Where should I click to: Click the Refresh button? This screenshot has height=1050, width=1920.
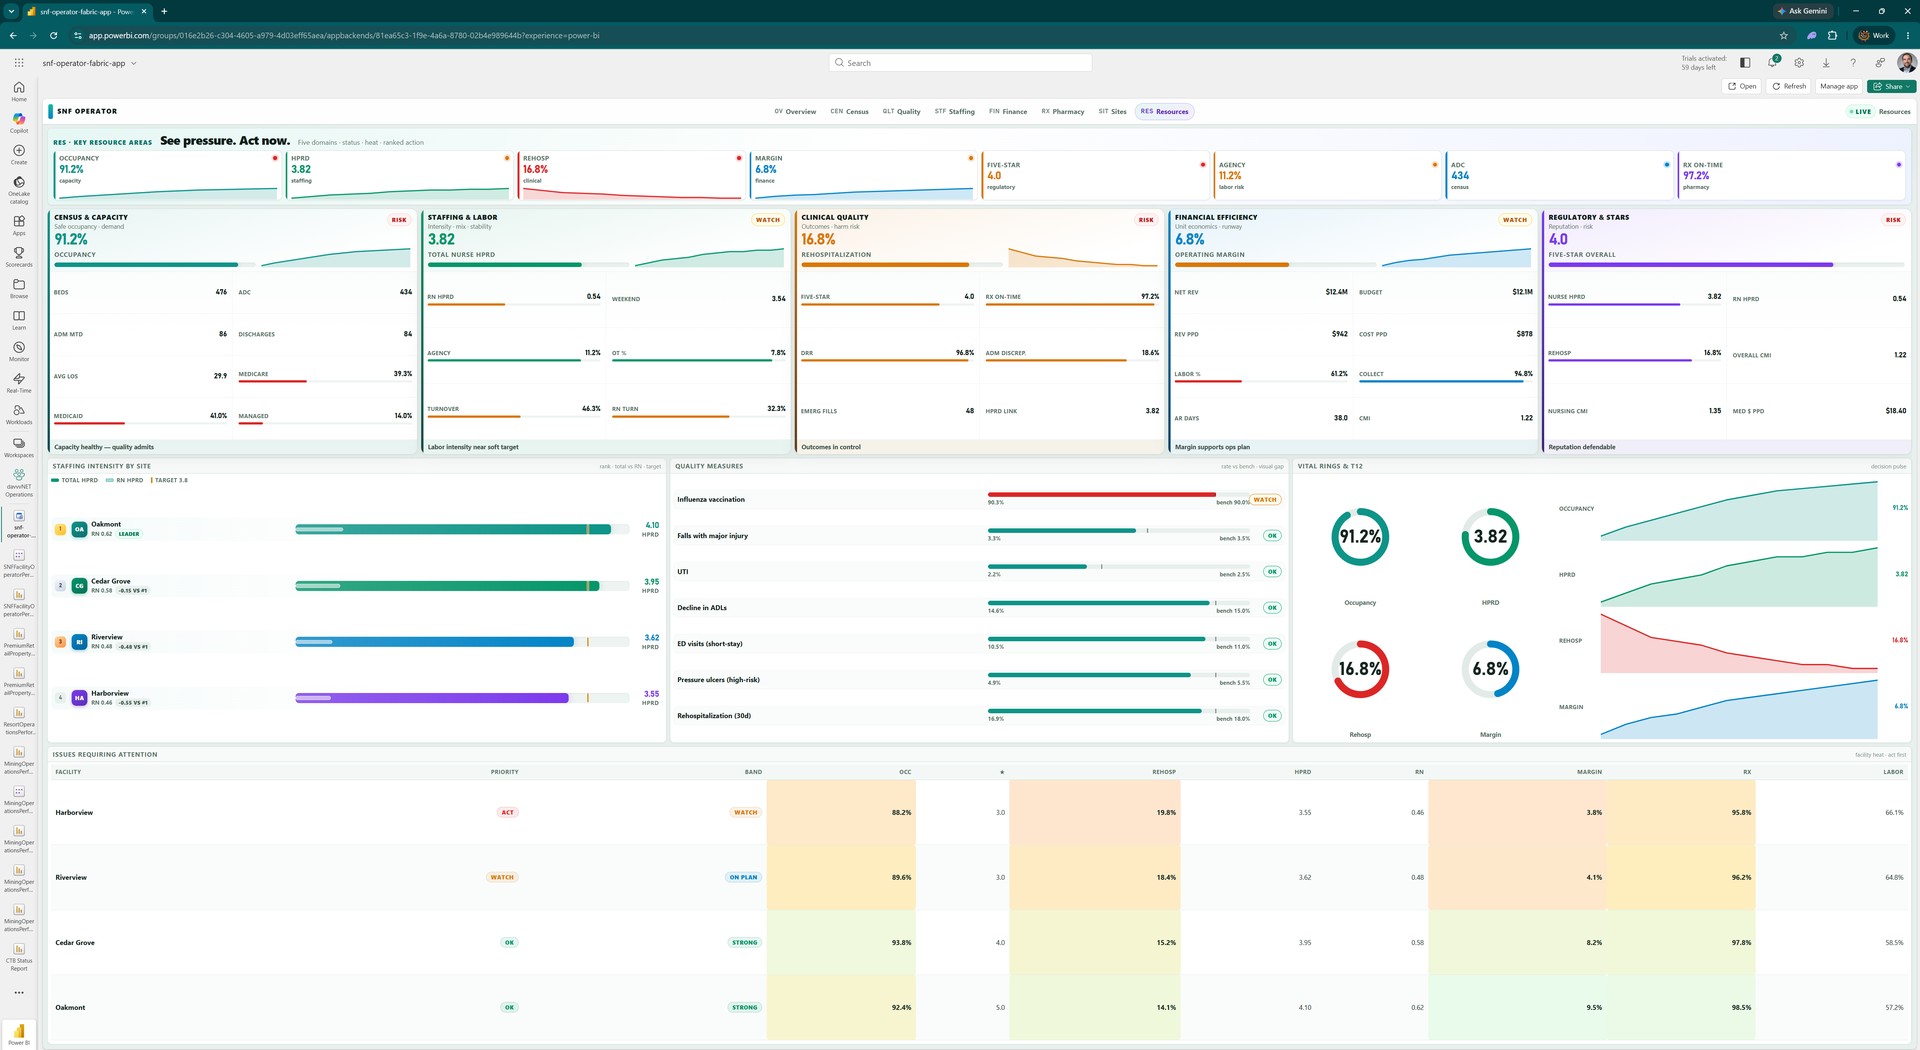click(x=1789, y=86)
